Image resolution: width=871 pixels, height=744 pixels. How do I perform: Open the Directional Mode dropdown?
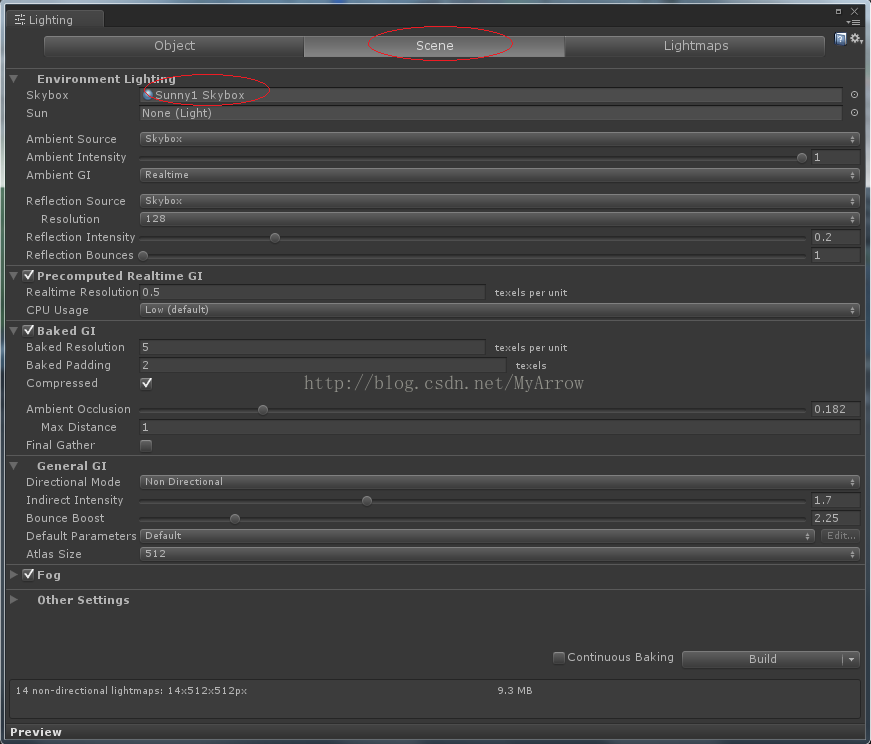(x=499, y=482)
